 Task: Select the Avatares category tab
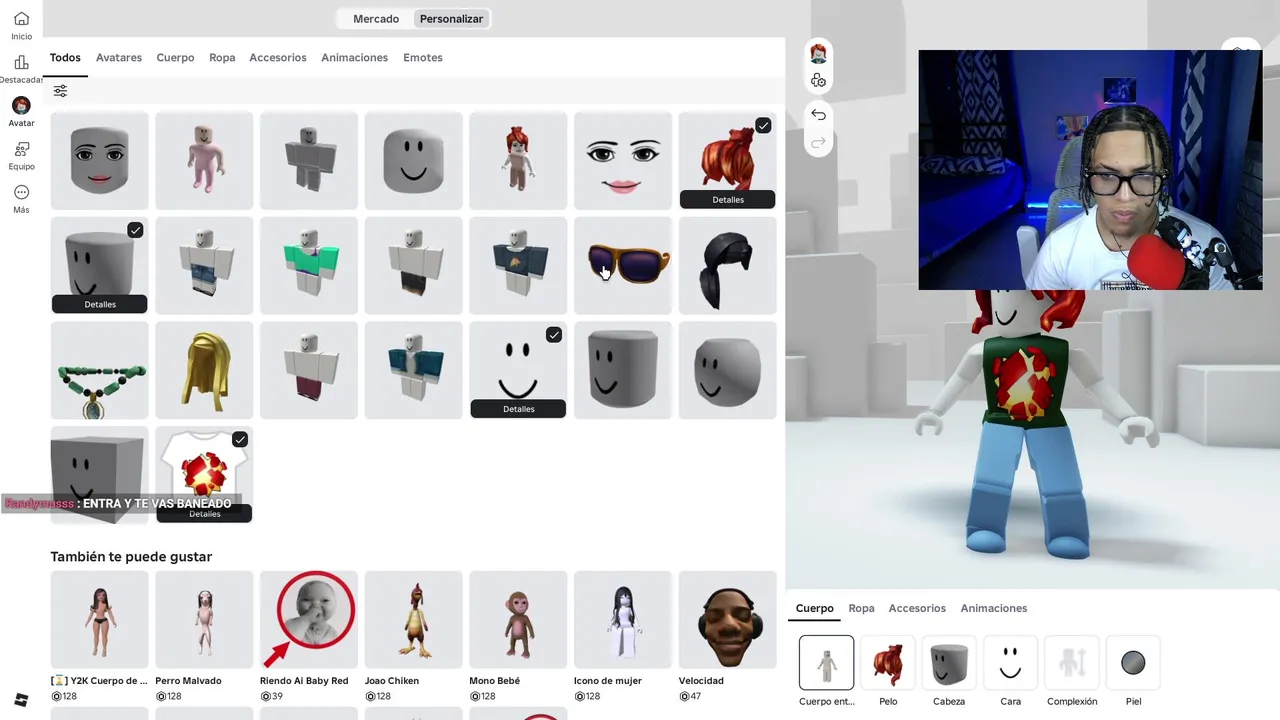click(x=119, y=58)
